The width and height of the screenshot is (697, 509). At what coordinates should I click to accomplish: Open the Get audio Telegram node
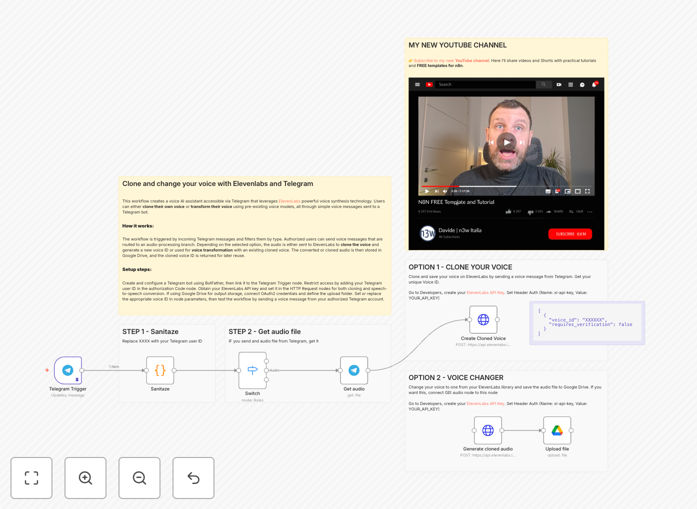coord(354,370)
